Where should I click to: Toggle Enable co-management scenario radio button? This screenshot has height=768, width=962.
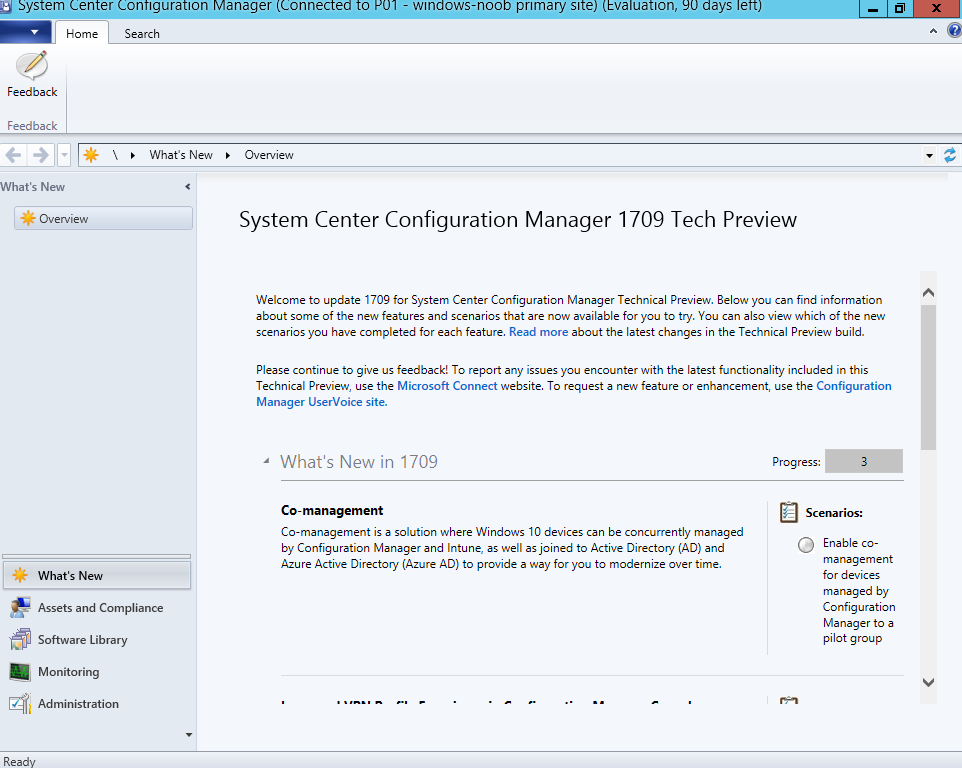pyautogui.click(x=806, y=545)
